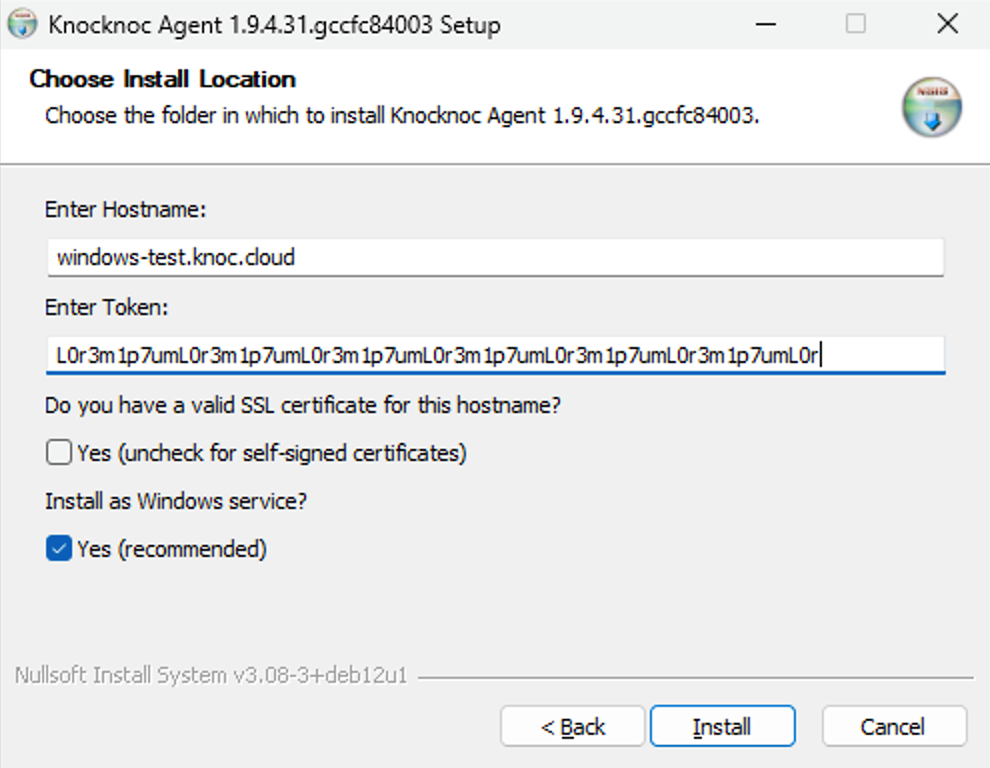Uncheck 'Yes (recommended)' for Windows service install

pos(57,548)
